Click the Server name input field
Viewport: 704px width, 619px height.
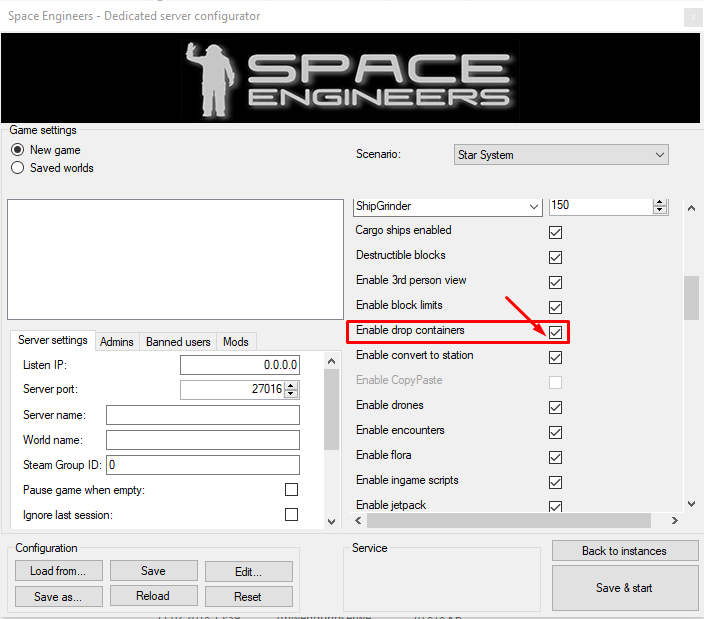point(203,415)
